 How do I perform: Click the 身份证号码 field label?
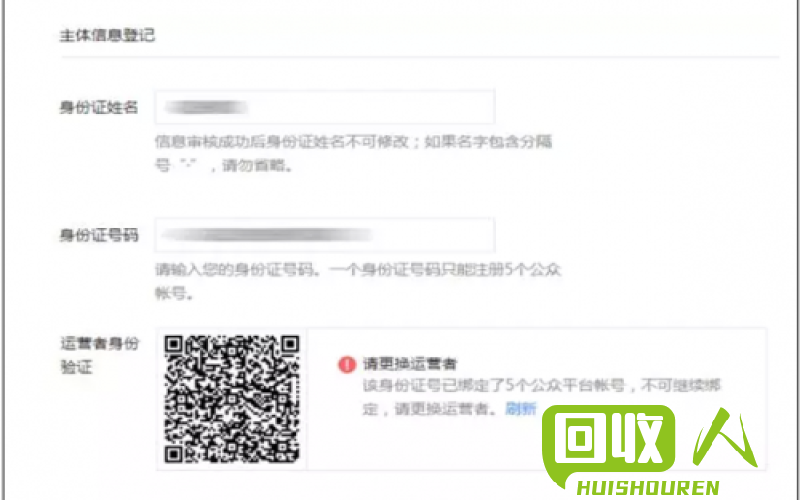(99, 235)
